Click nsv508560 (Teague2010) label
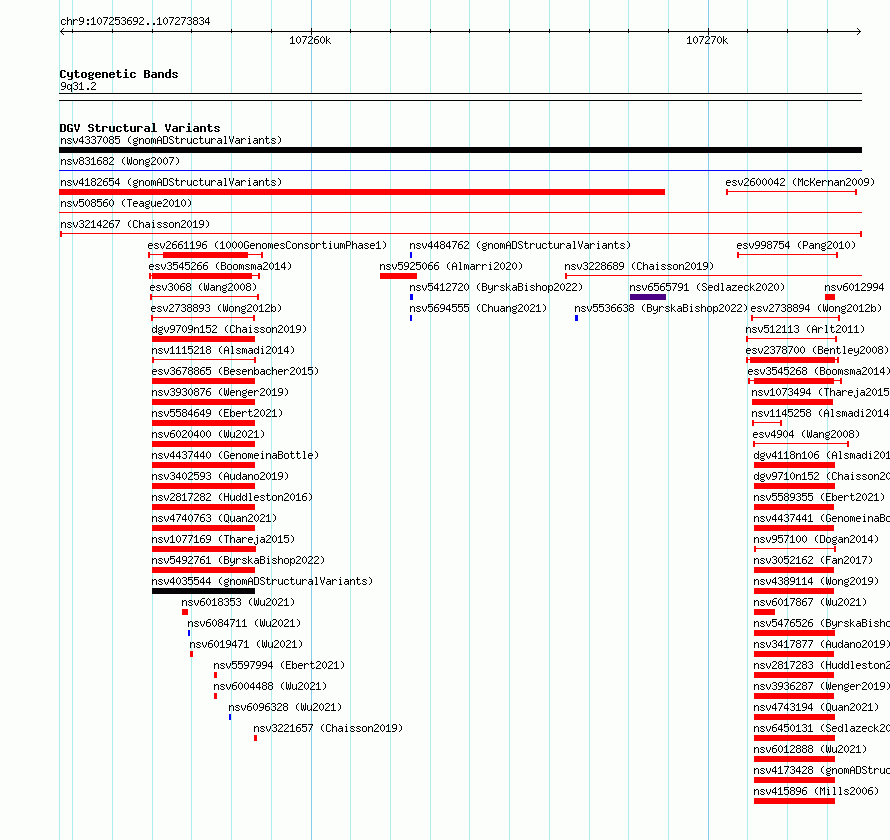 pyautogui.click(x=126, y=203)
